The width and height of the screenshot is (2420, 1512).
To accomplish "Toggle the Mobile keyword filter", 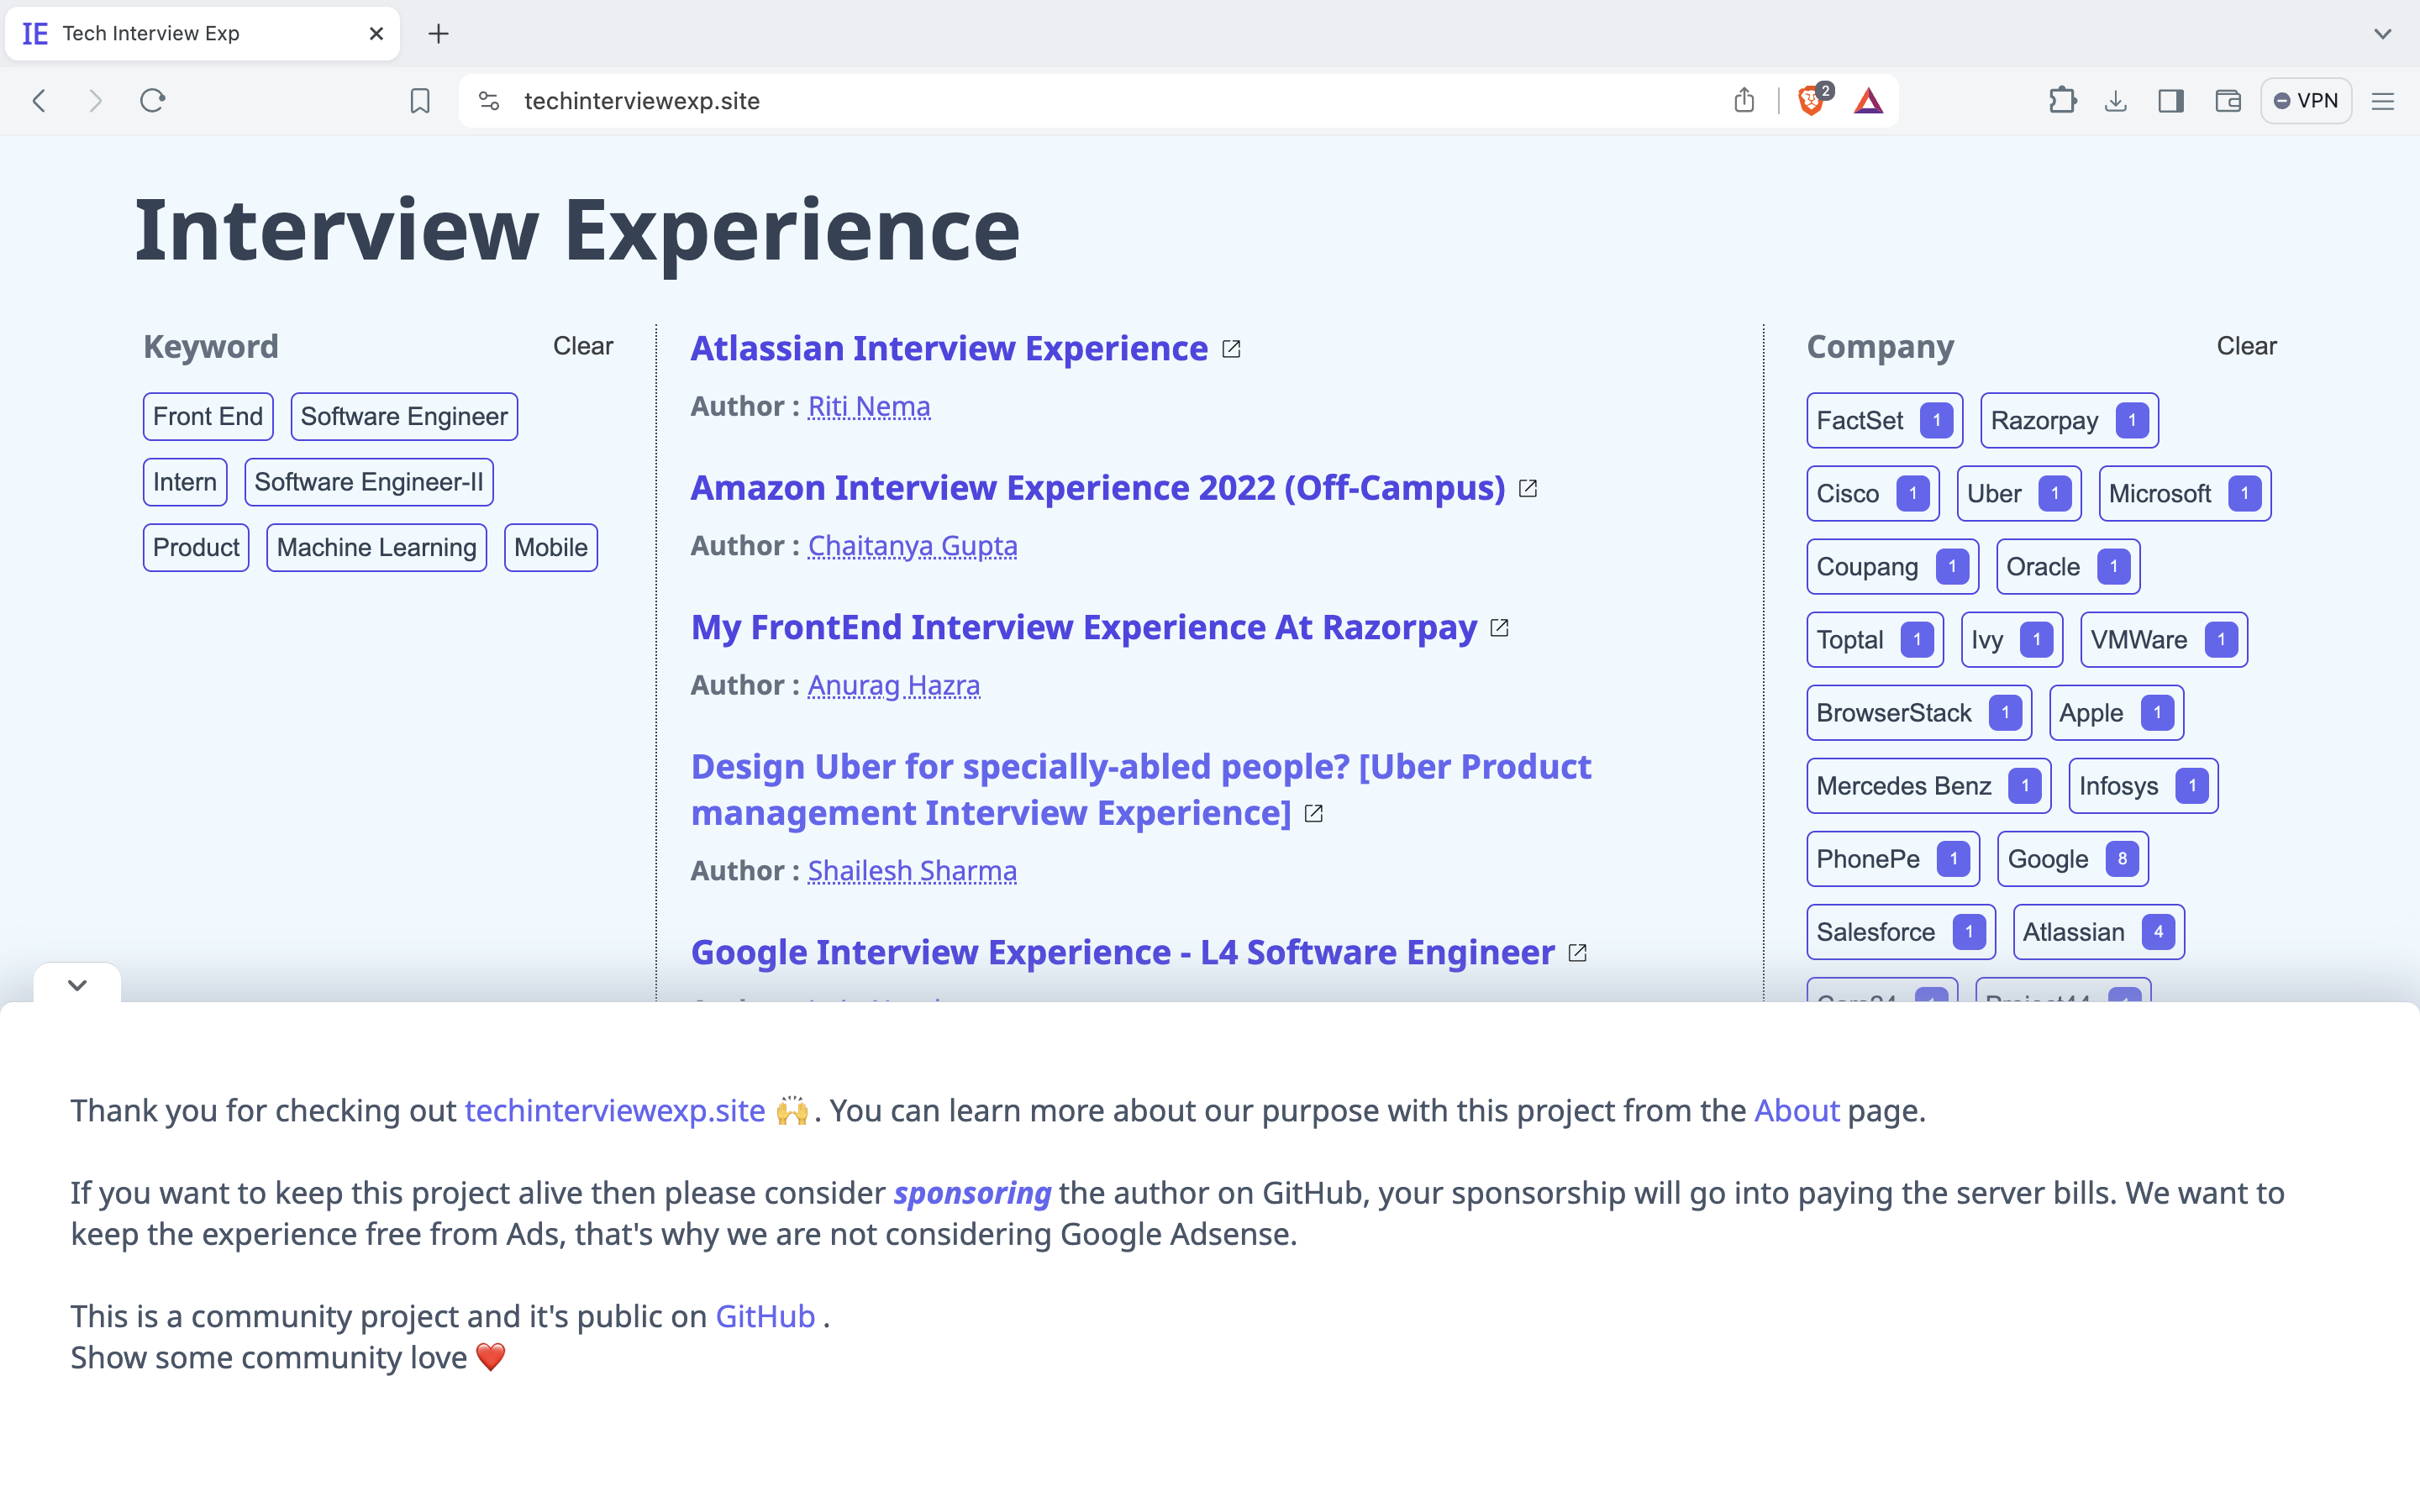I will [x=551, y=548].
